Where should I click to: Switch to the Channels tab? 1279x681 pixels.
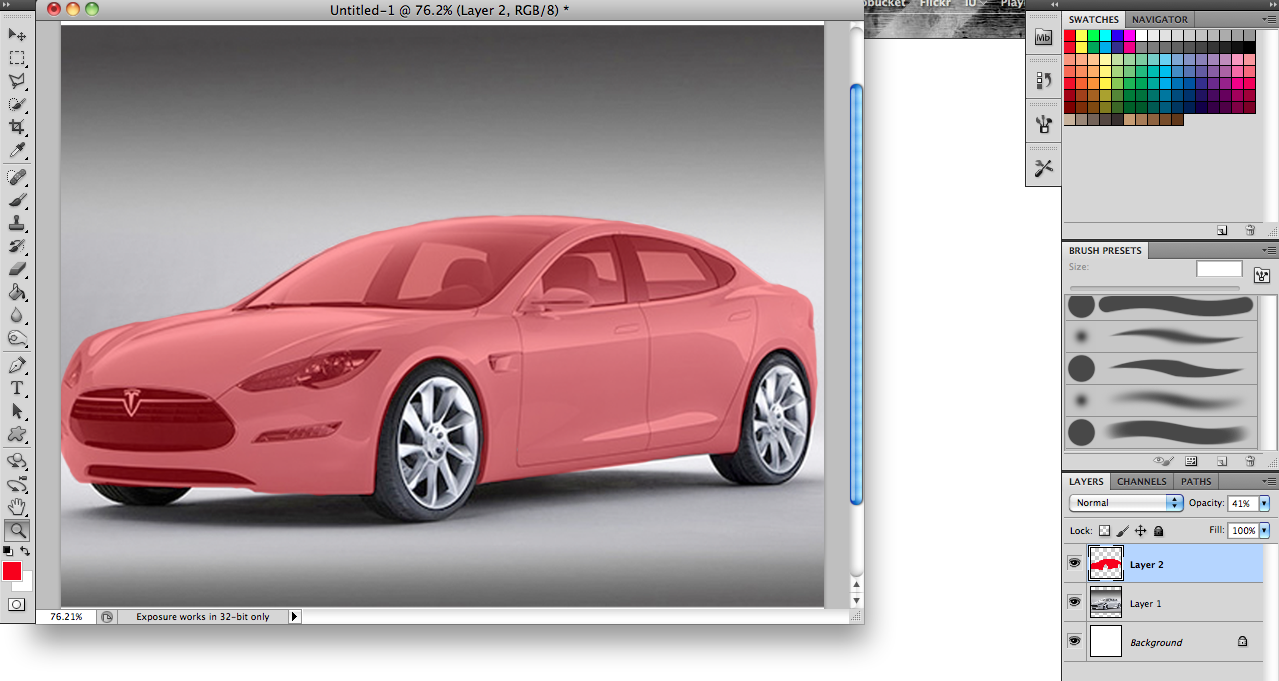pyautogui.click(x=1141, y=481)
